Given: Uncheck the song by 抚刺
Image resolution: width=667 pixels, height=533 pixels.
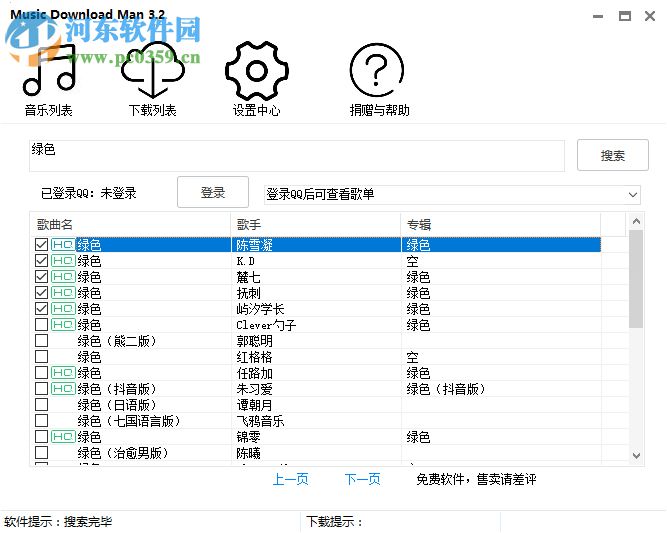Looking at the screenshot, I should [41, 293].
